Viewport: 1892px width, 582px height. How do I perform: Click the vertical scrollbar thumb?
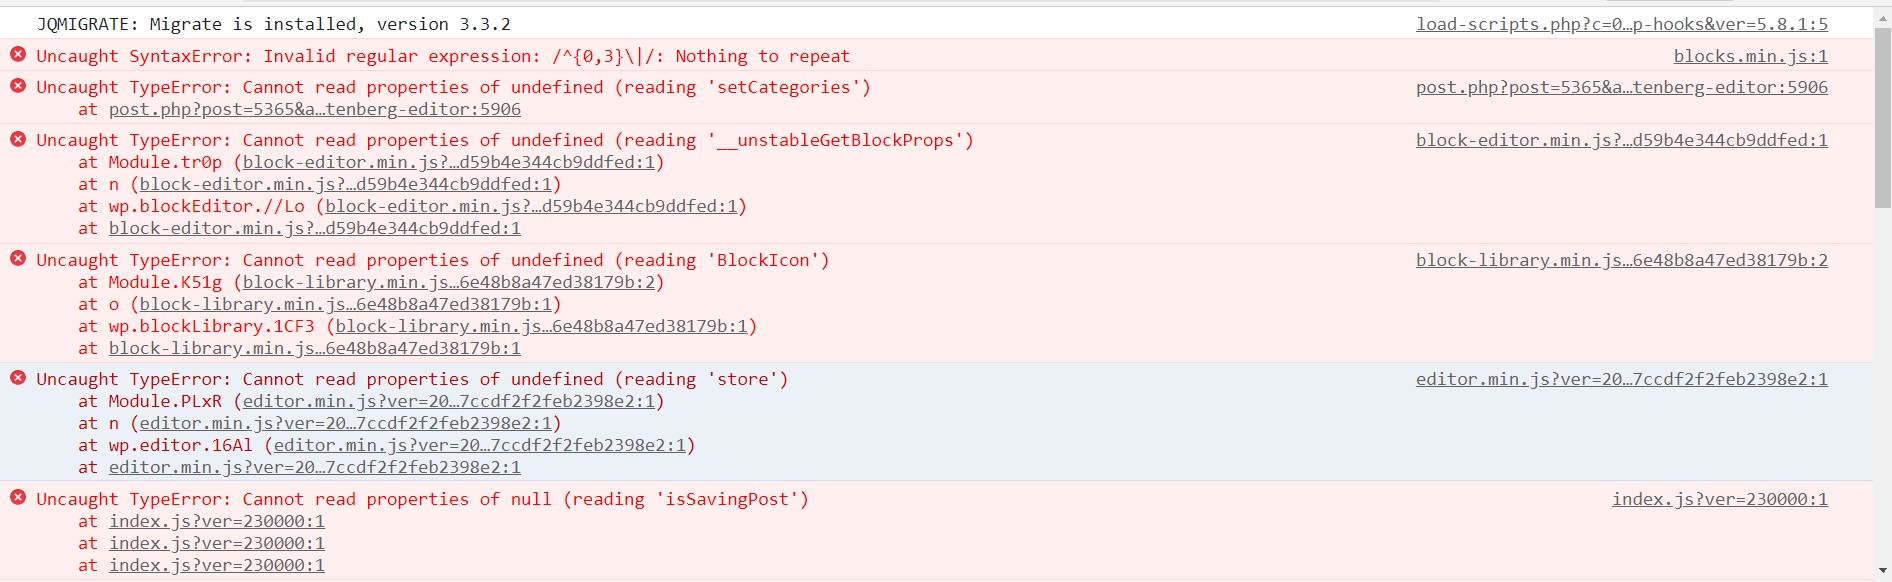point(1882,117)
